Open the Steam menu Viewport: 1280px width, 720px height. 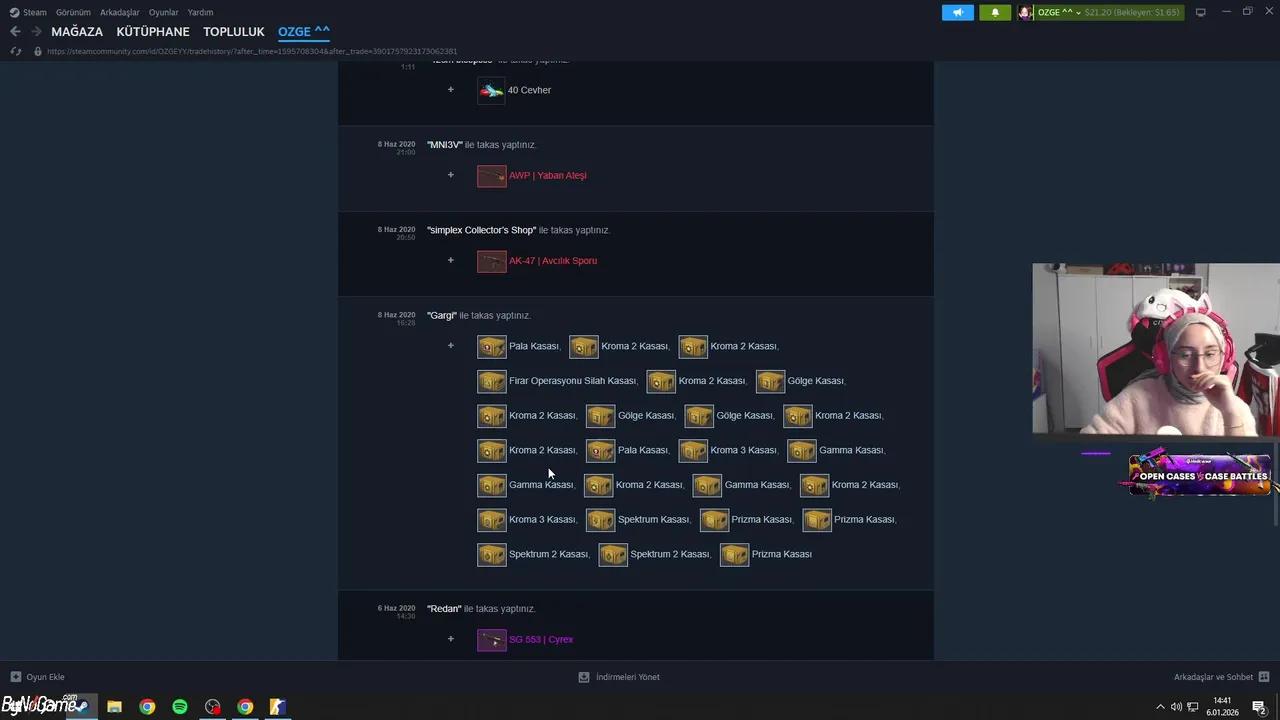point(28,12)
